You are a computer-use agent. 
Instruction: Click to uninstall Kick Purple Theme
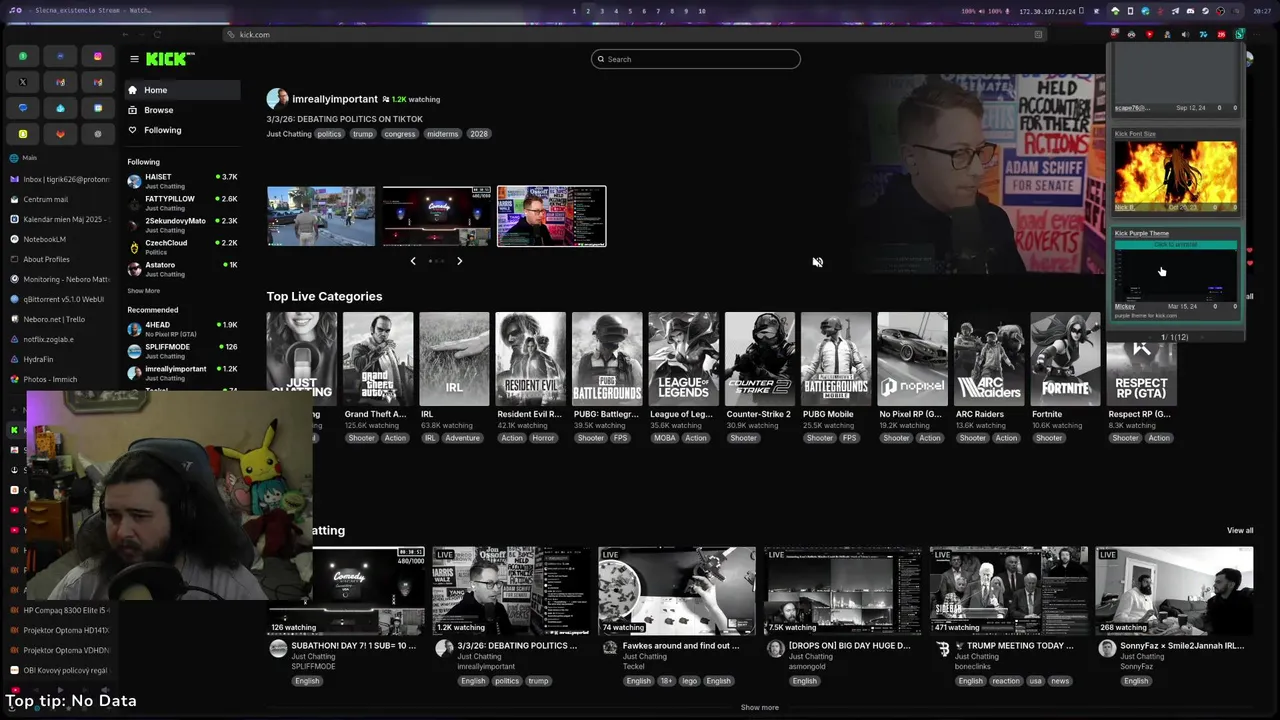coord(1176,244)
